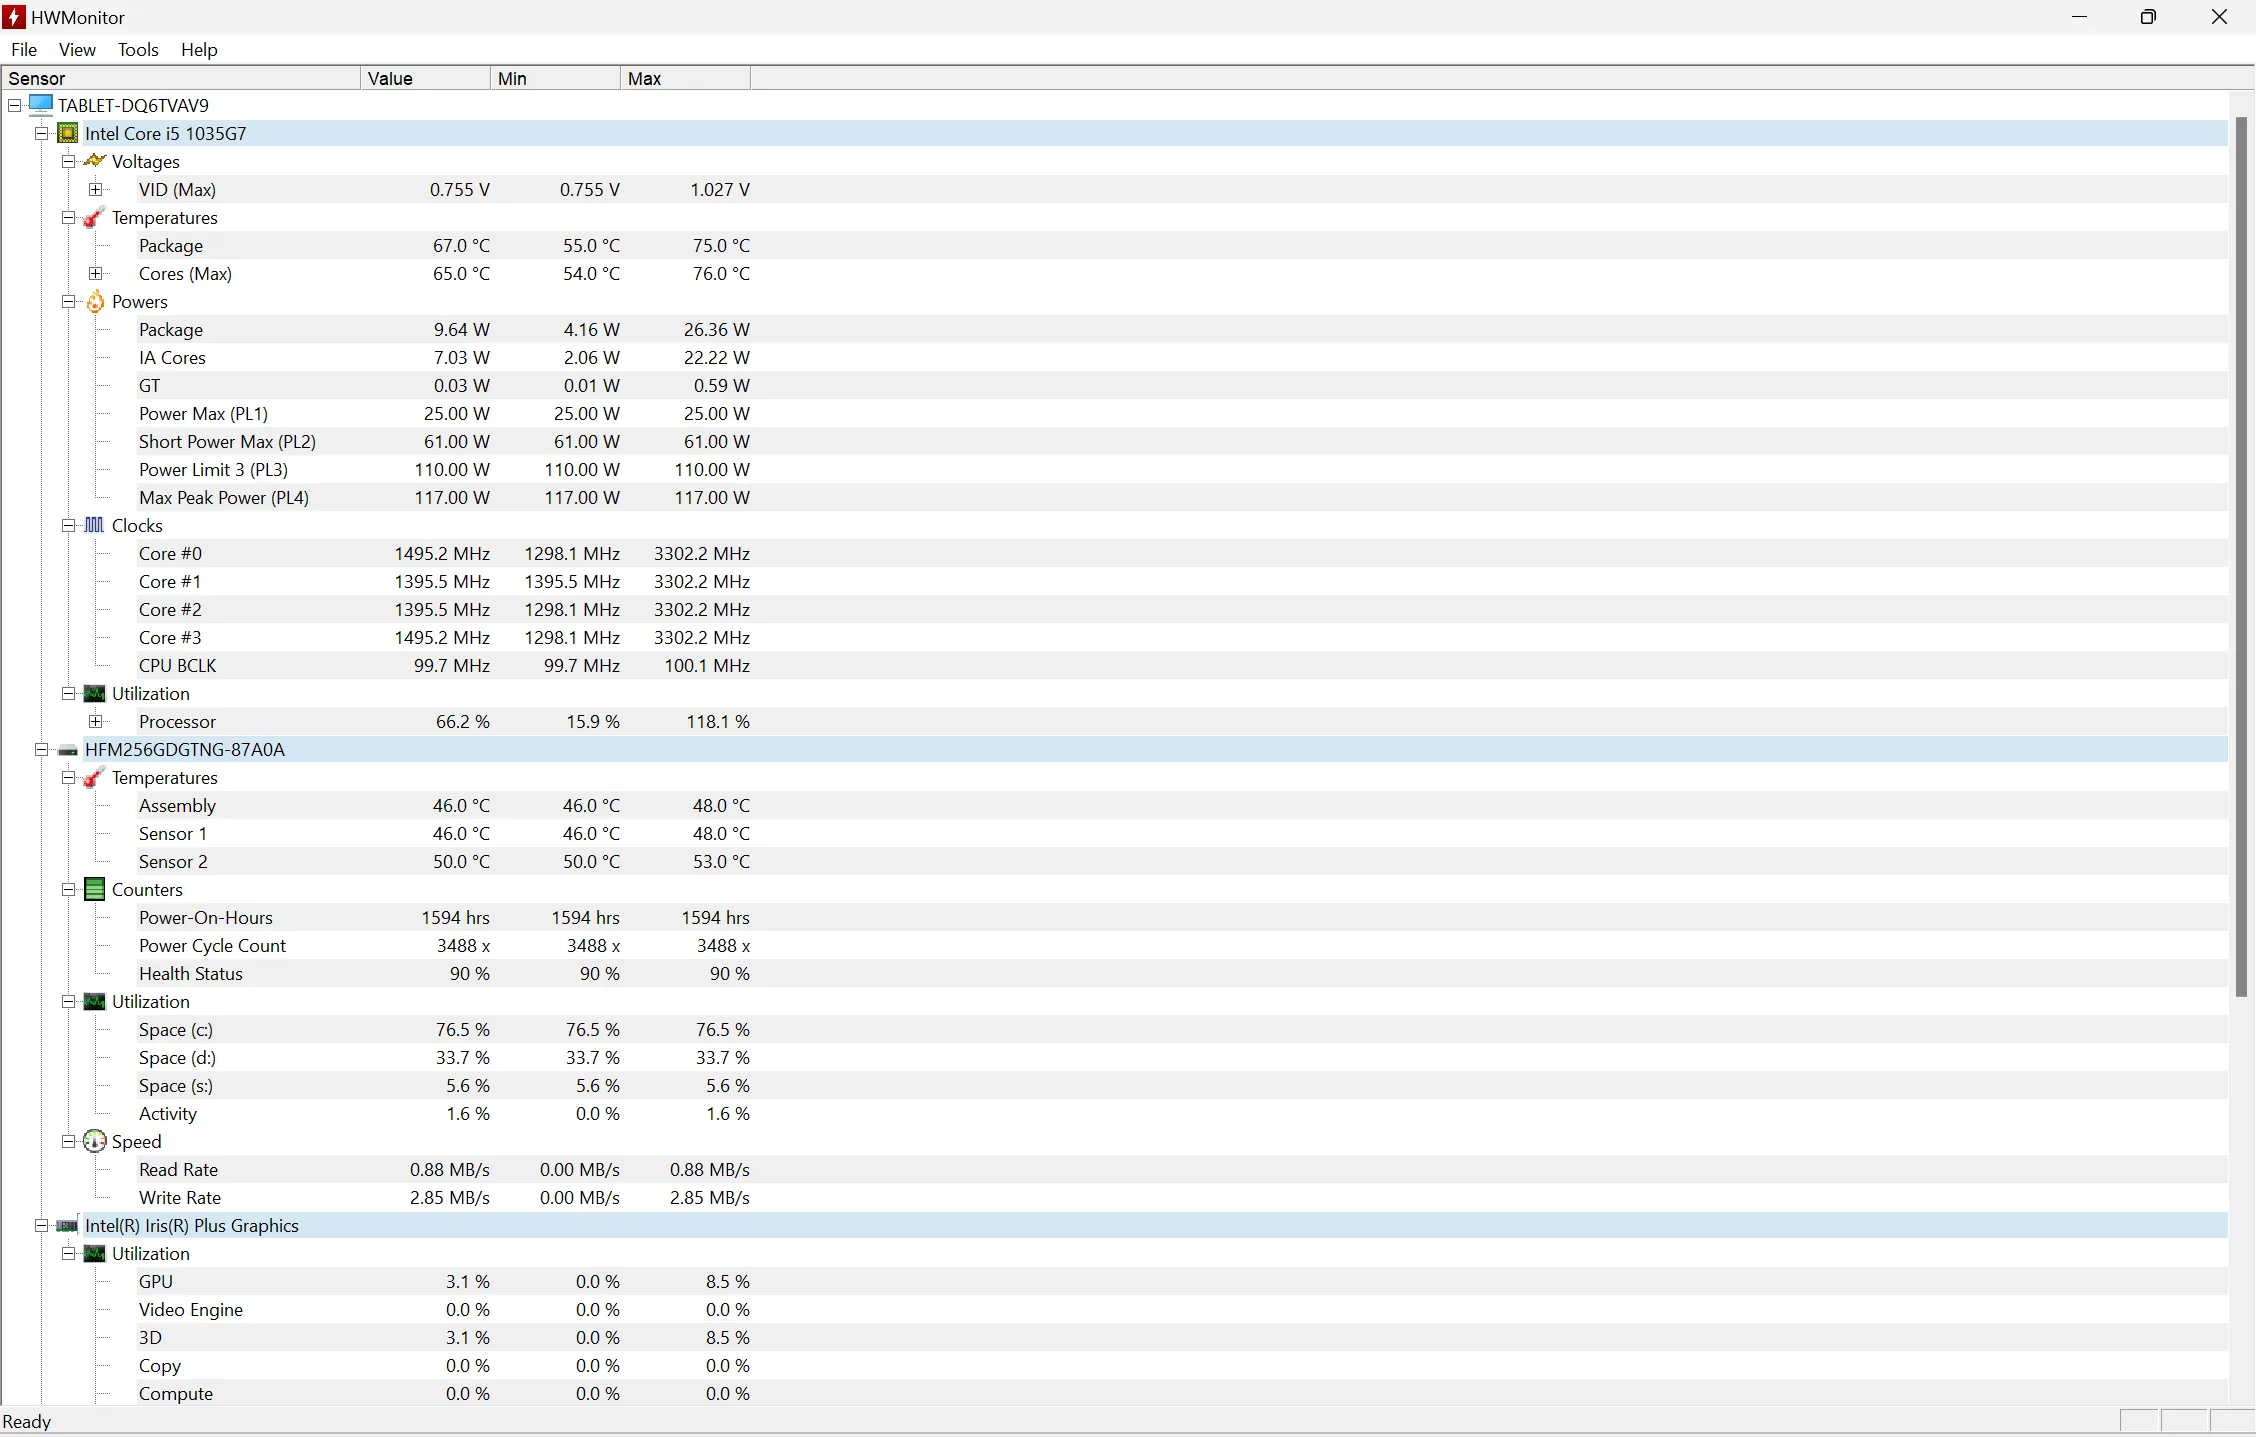Screen dimensions: 2256x1437
Task: Click the Clocks icon under Intel Core i5 section
Action: click(x=95, y=524)
